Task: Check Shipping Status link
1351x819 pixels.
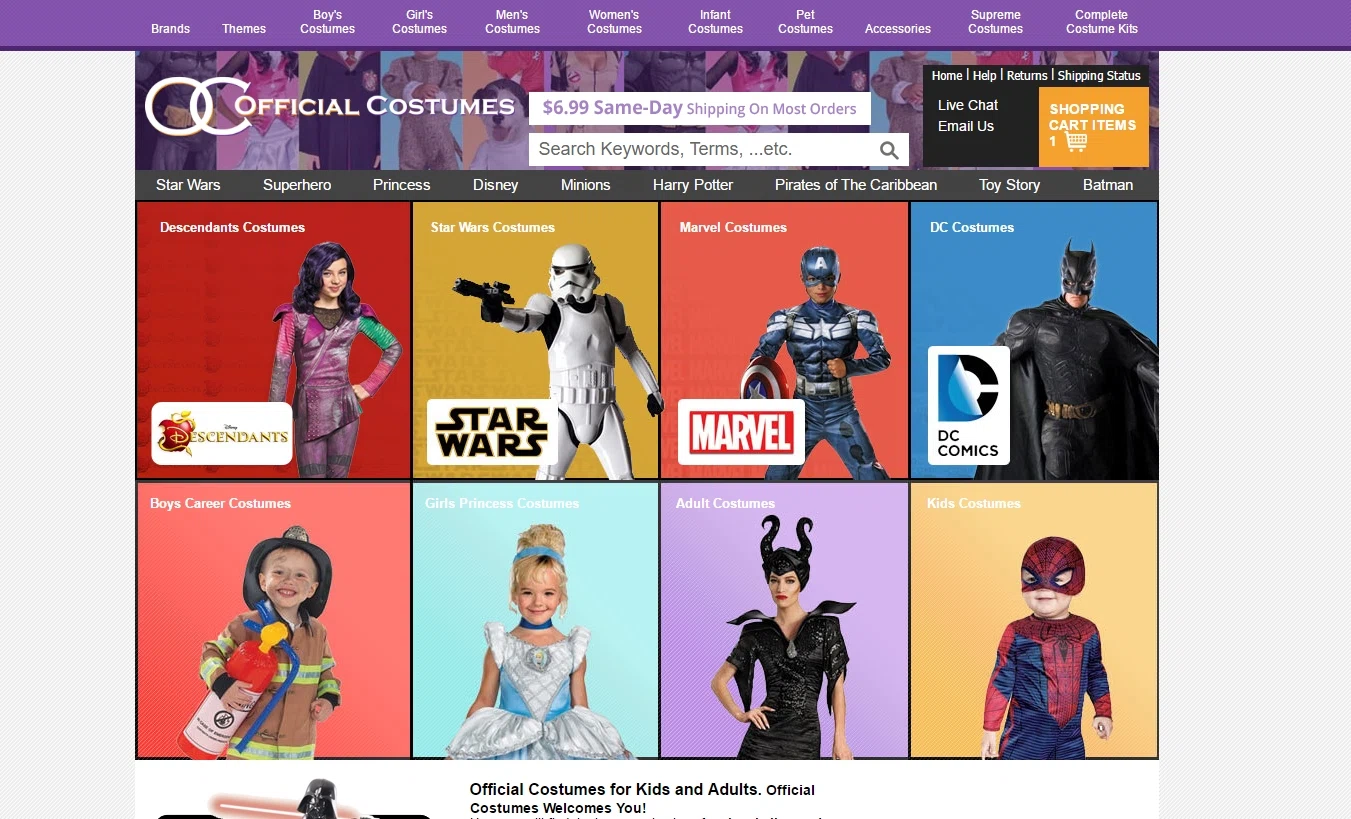Action: click(1098, 75)
